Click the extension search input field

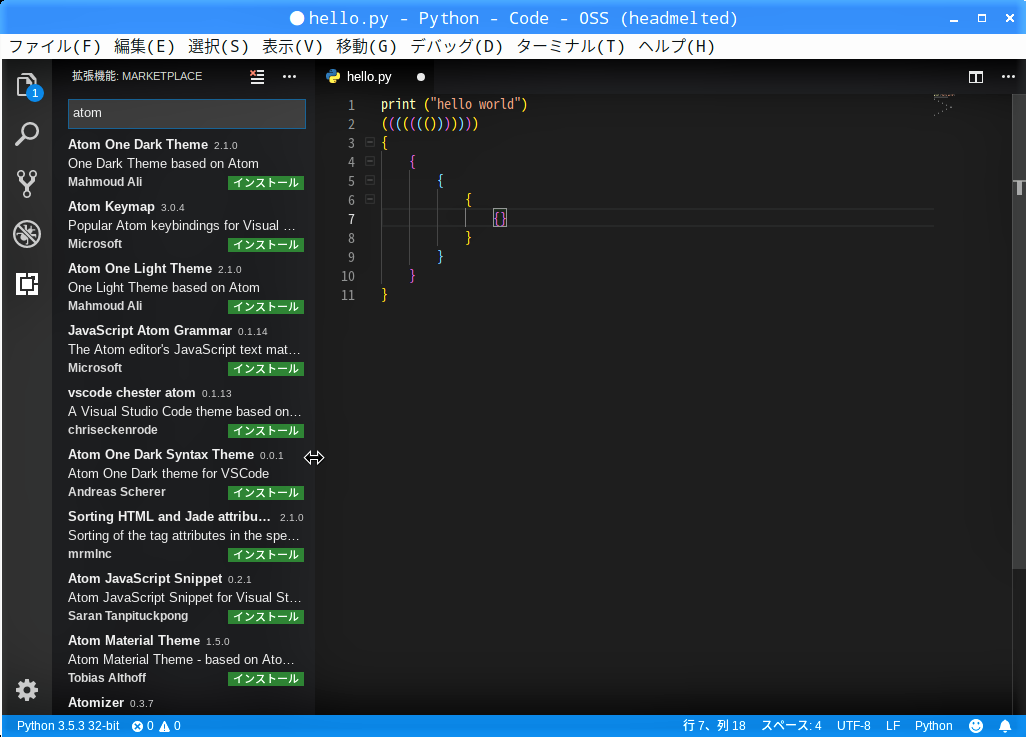pyautogui.click(x=186, y=113)
